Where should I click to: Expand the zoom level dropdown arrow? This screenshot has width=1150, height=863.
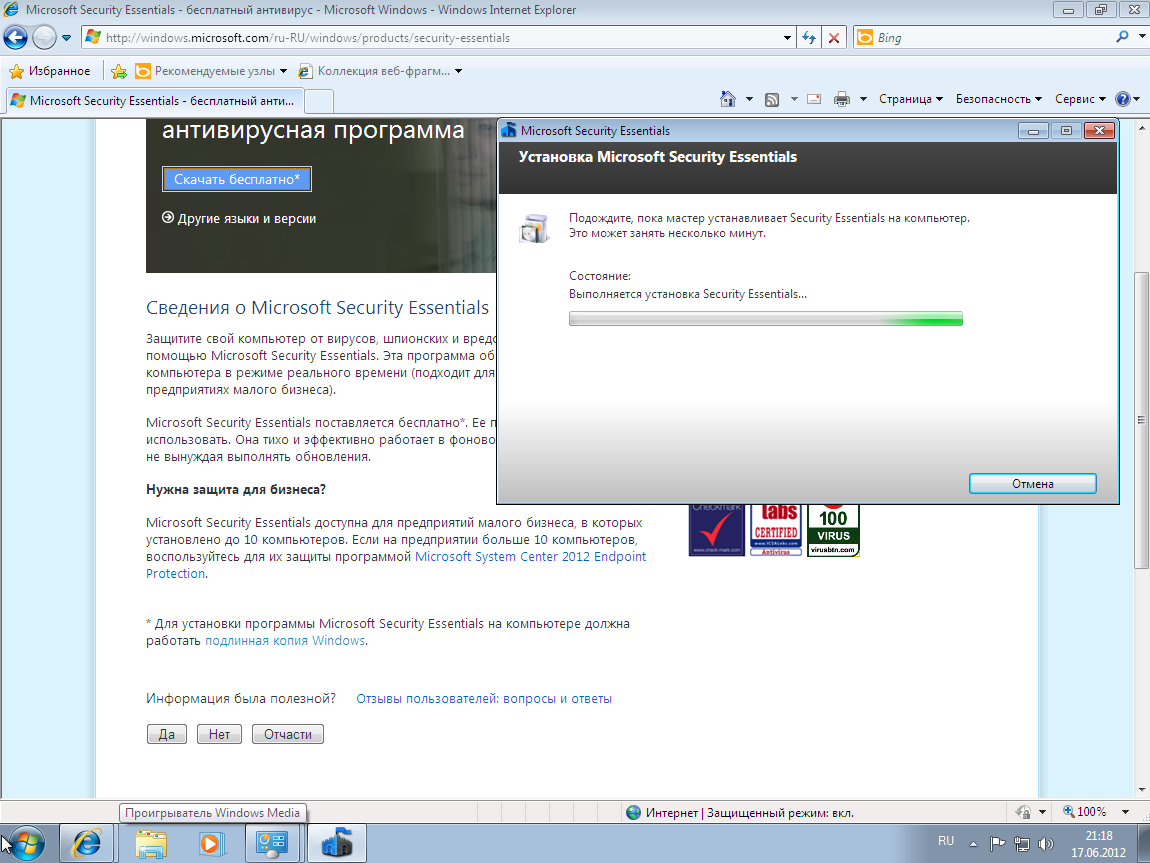[1125, 812]
